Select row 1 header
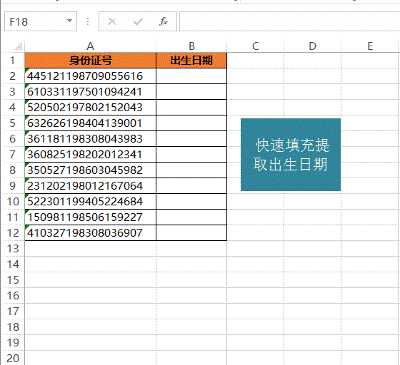This screenshot has height=365, width=400. 13,60
